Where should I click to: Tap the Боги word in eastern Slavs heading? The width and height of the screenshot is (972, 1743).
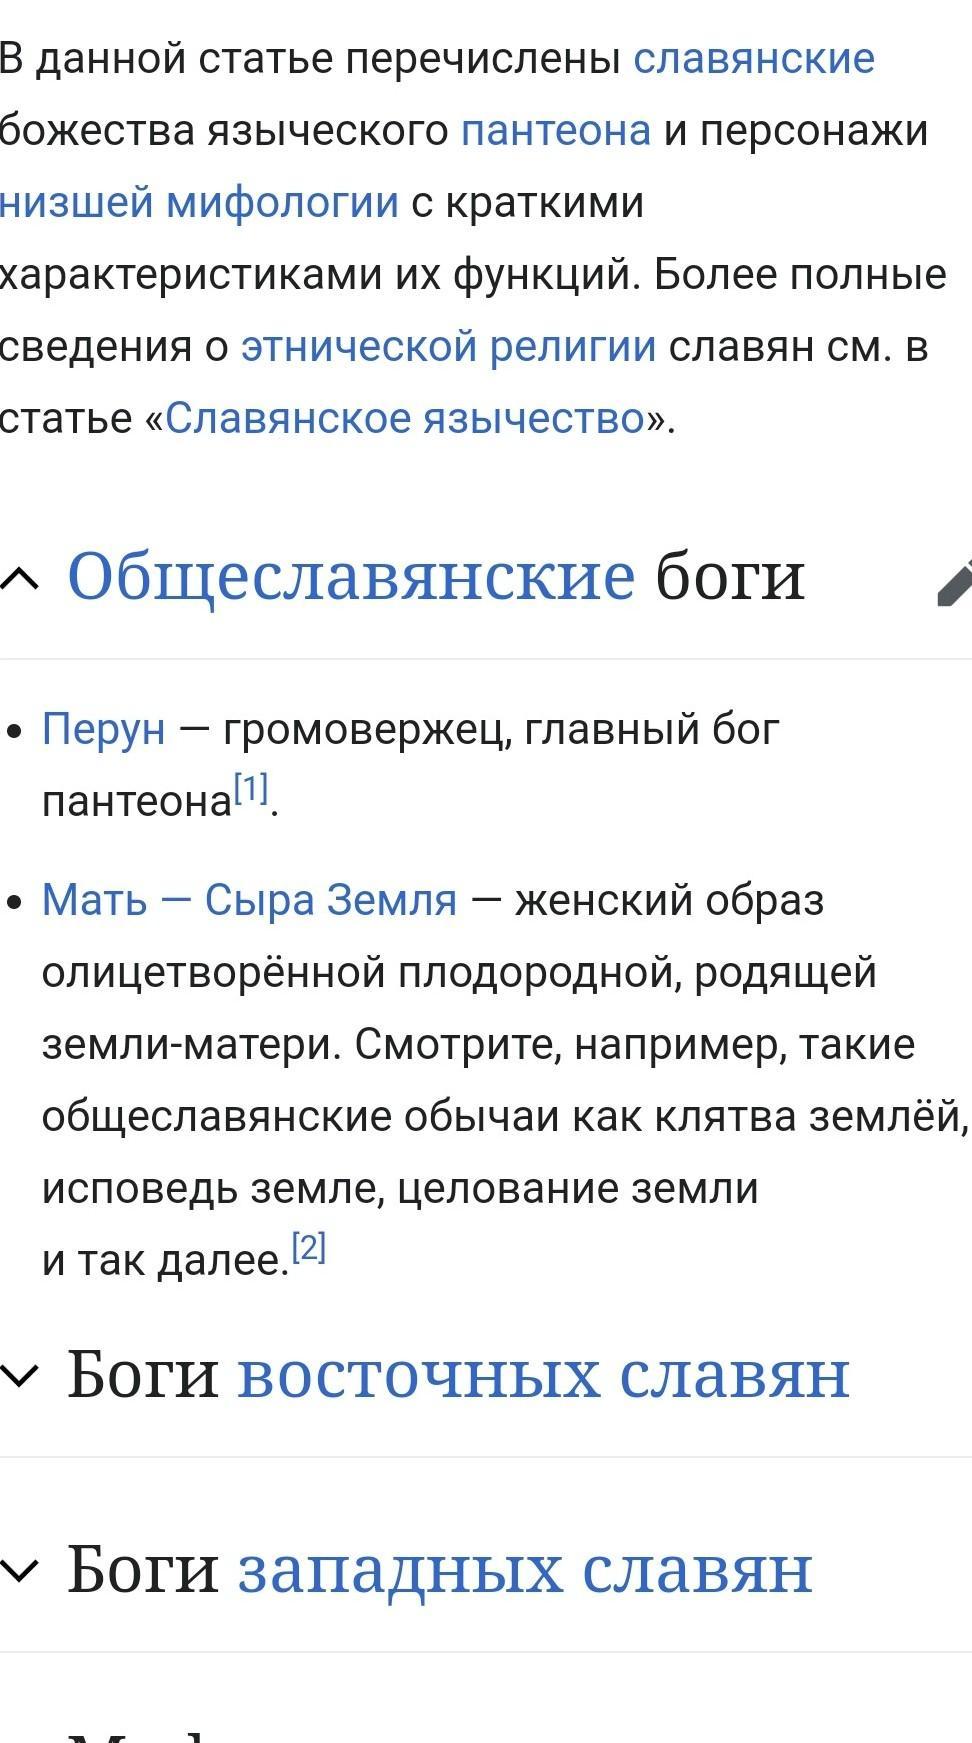pos(143,1375)
